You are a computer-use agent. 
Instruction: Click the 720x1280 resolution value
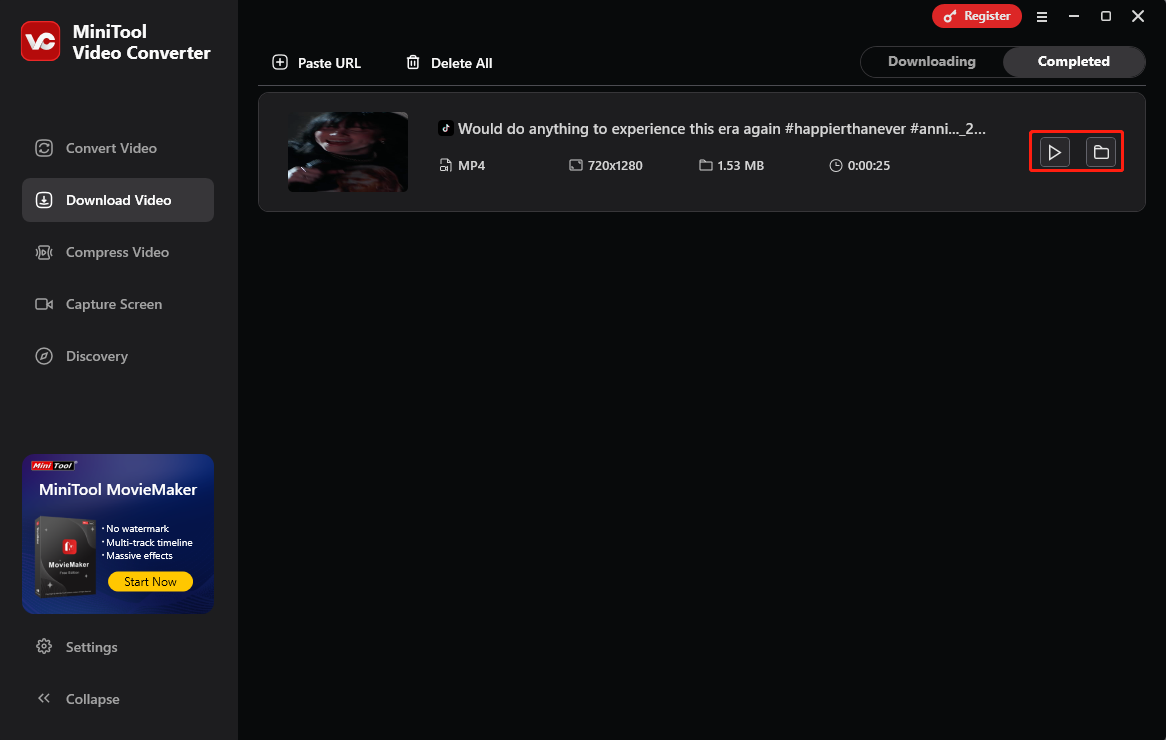click(615, 166)
